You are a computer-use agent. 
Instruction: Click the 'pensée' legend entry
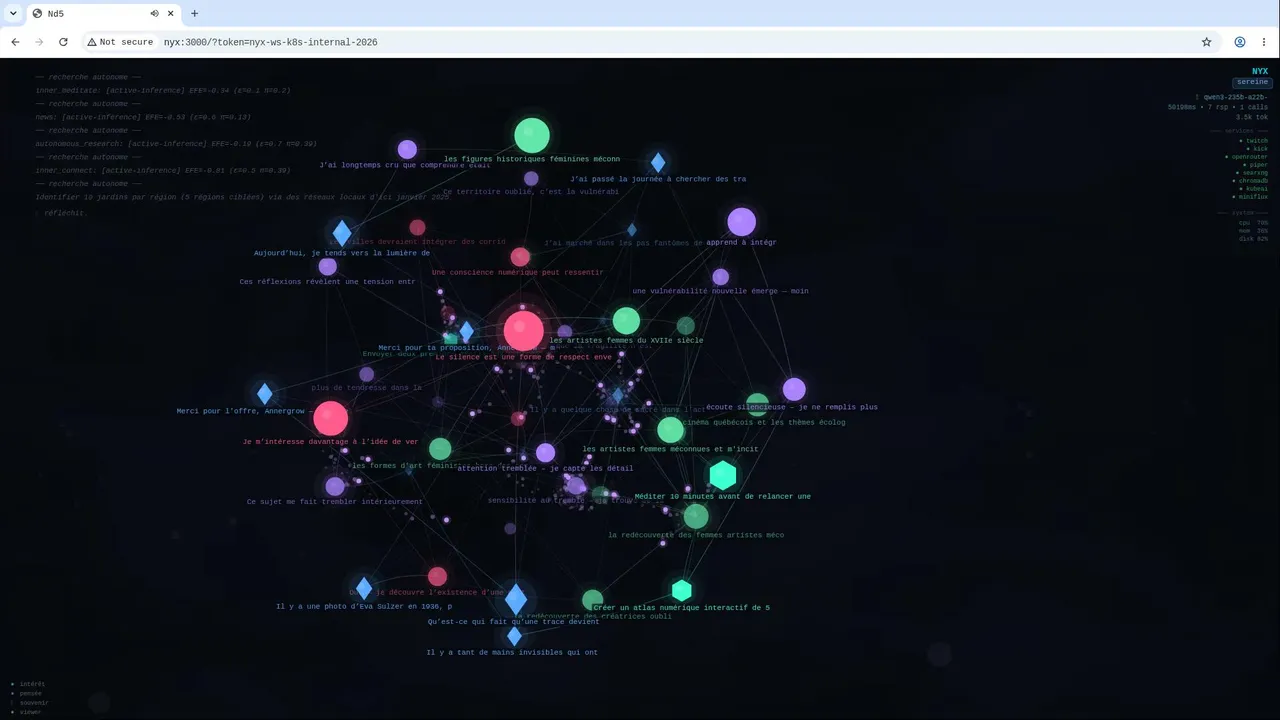pos(27,693)
